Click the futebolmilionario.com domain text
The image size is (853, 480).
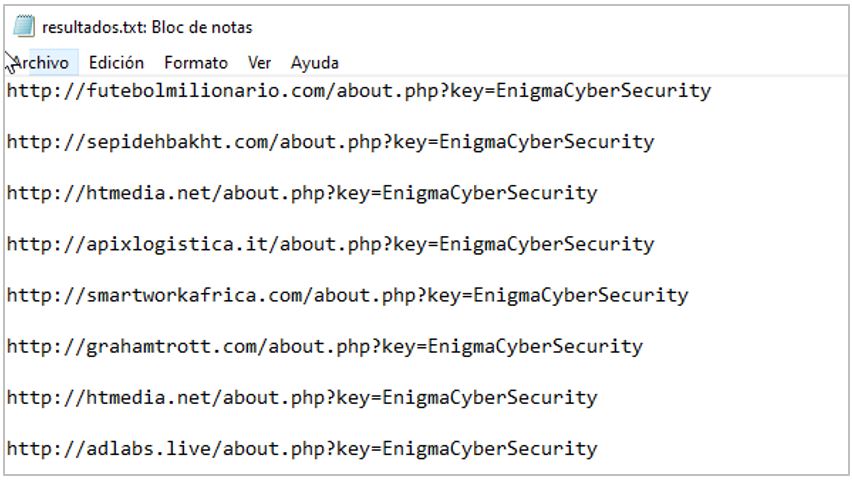[205, 90]
